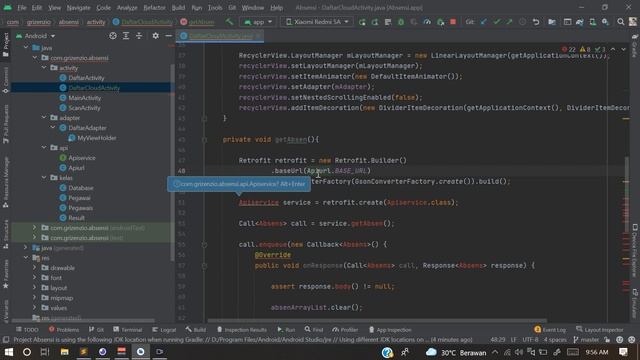640x360 pixels.
Task: Open the Xiaomi Redmi 5A device dropdown
Action: [x=317, y=22]
